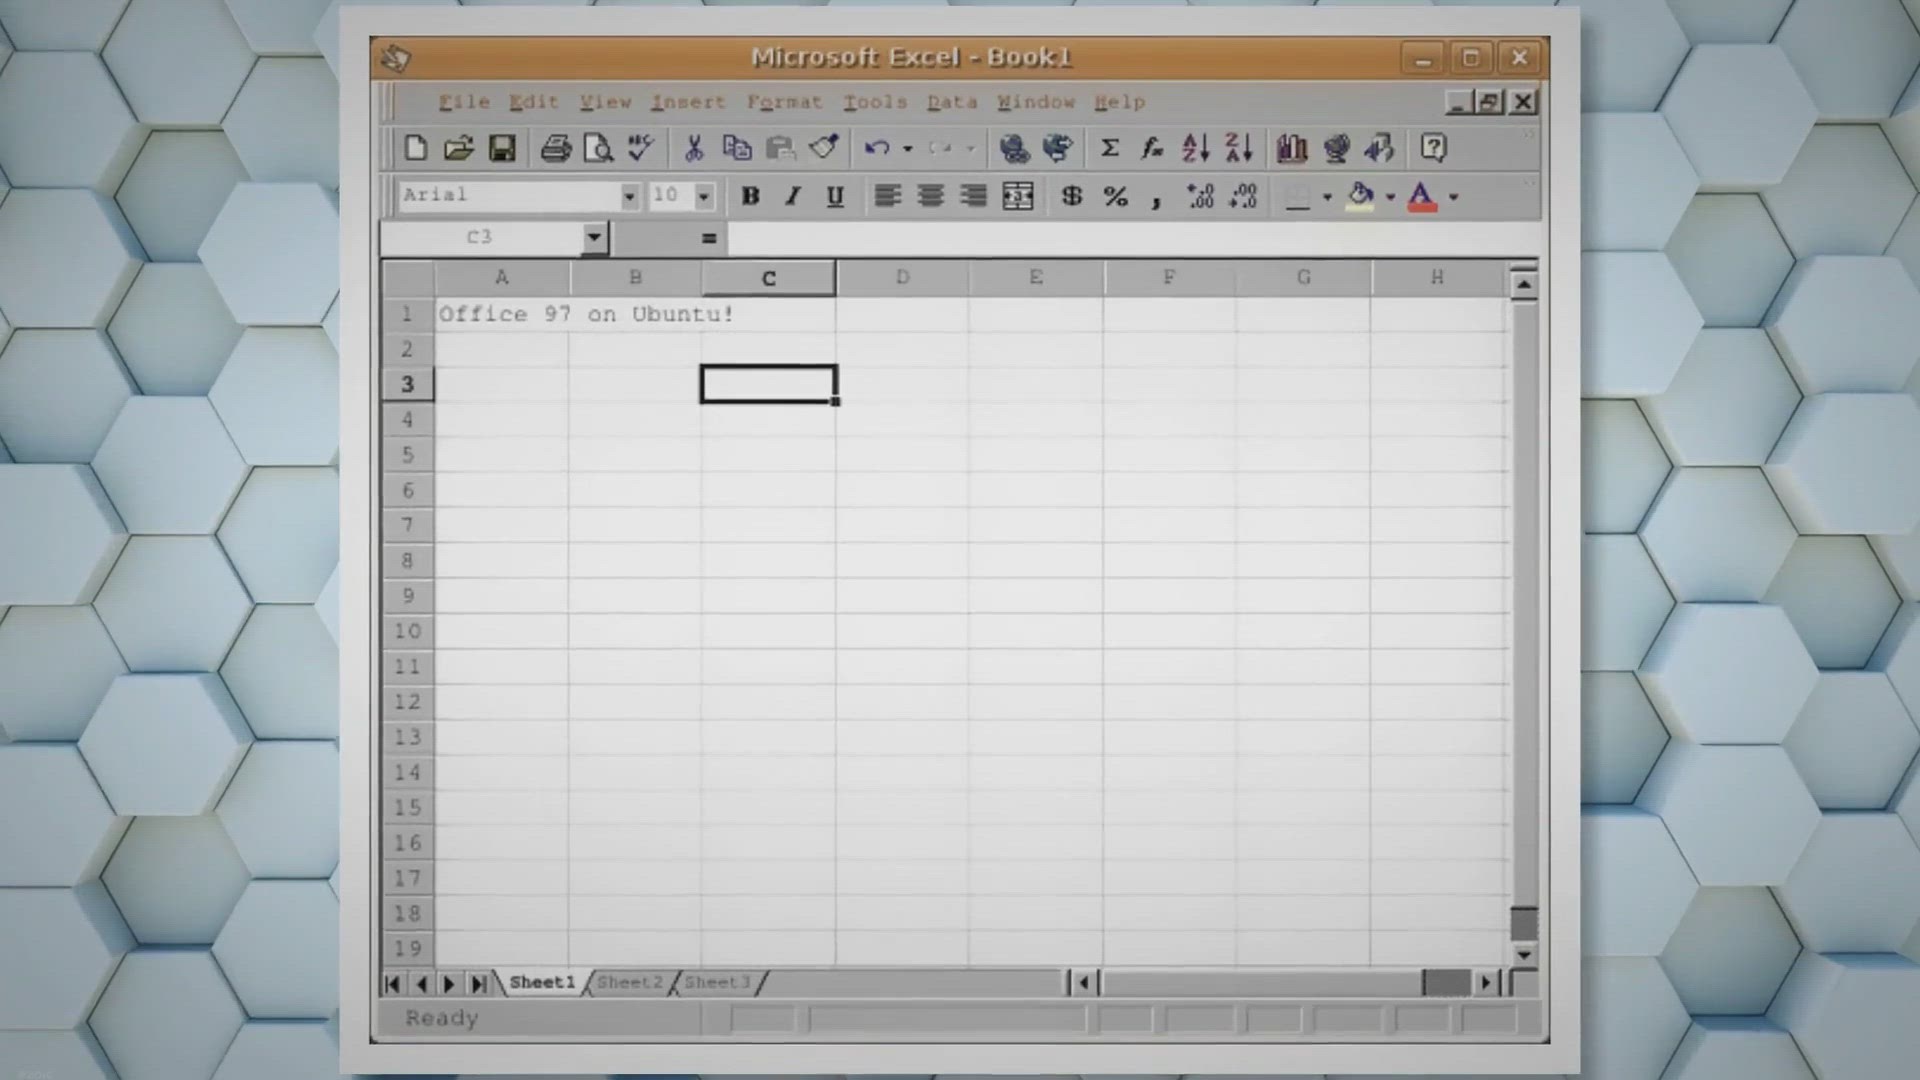Show the Web toolbar icon
Viewport: 1920px width, 1080px height.
1057,148
